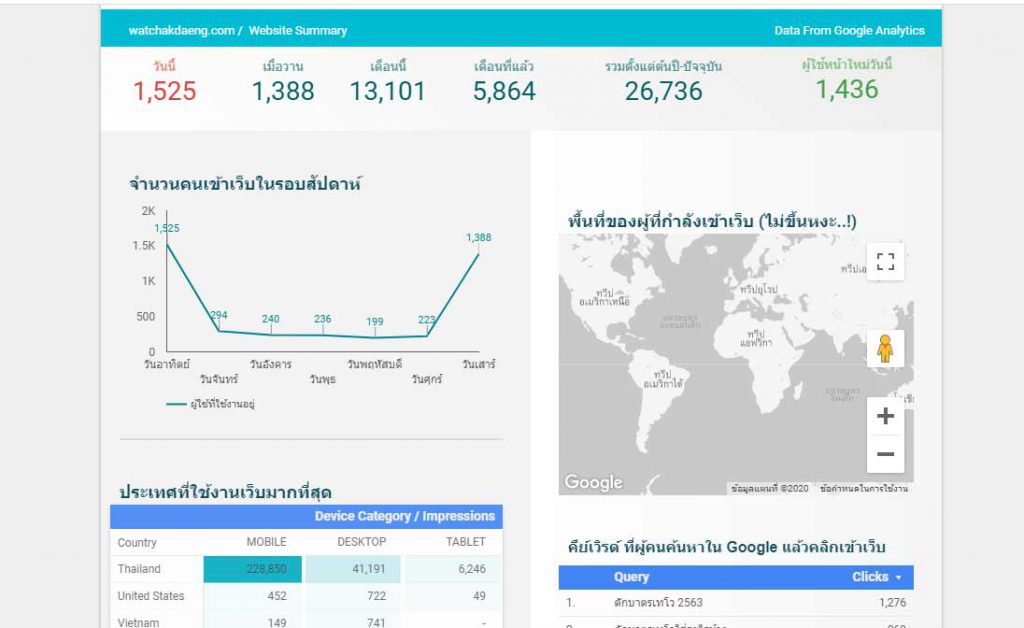
Task: Select the Thailand row in country table
Action: click(306, 569)
